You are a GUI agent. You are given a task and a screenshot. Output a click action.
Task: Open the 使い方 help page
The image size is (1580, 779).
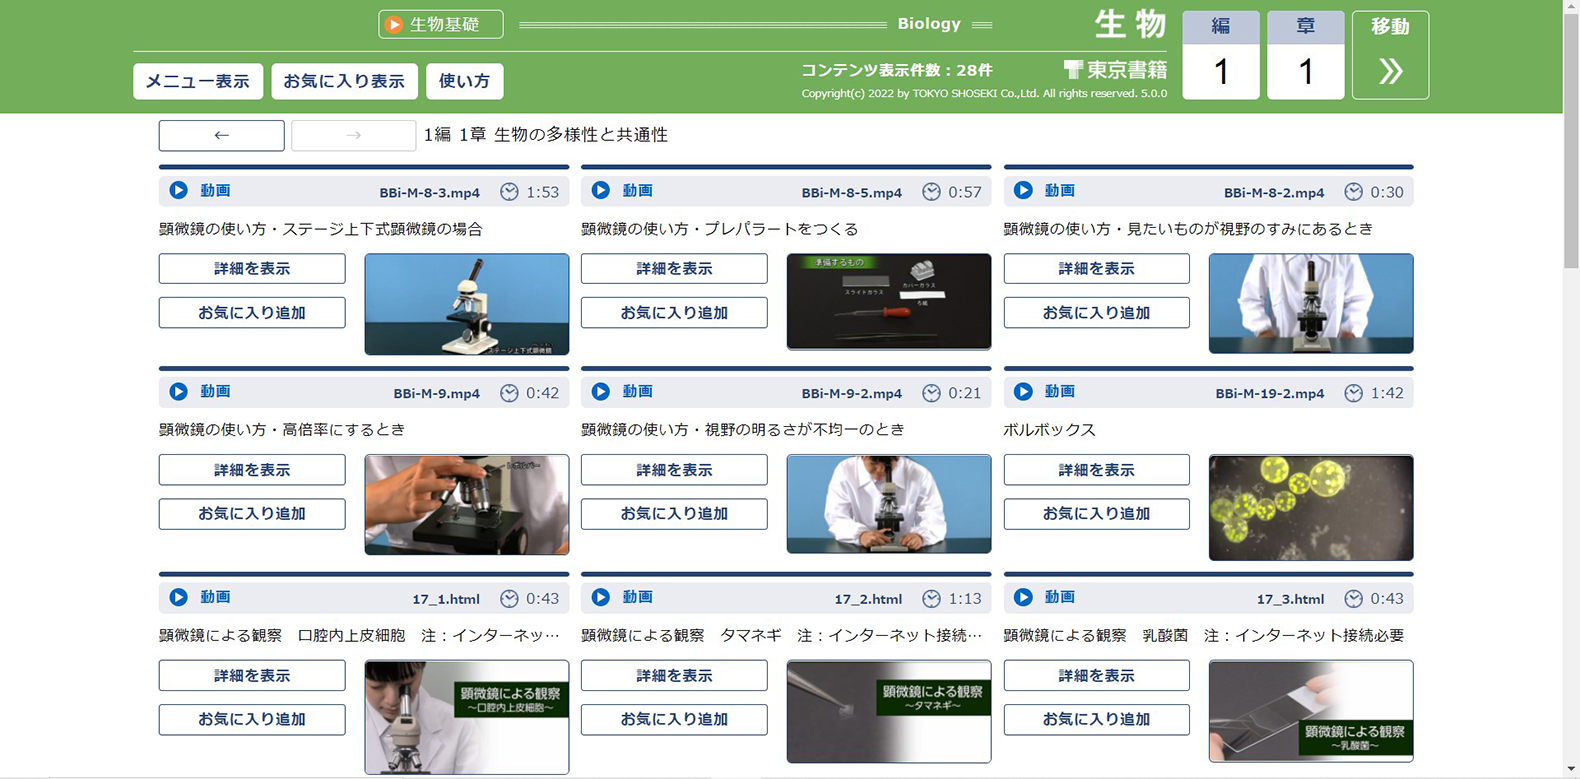464,81
